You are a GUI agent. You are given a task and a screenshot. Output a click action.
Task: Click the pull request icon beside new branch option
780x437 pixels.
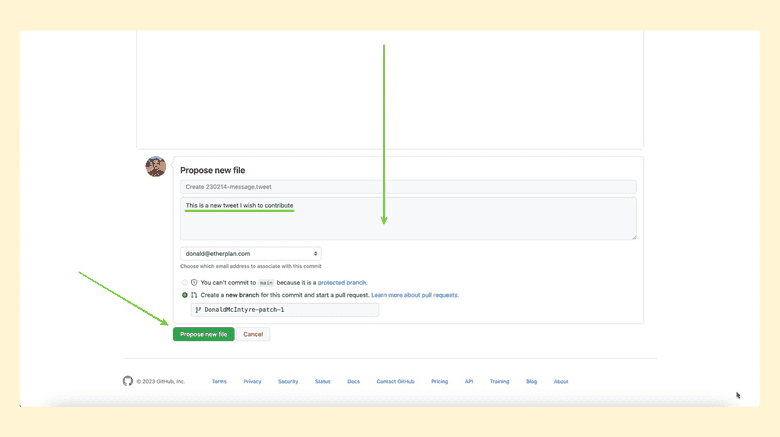tap(194, 295)
